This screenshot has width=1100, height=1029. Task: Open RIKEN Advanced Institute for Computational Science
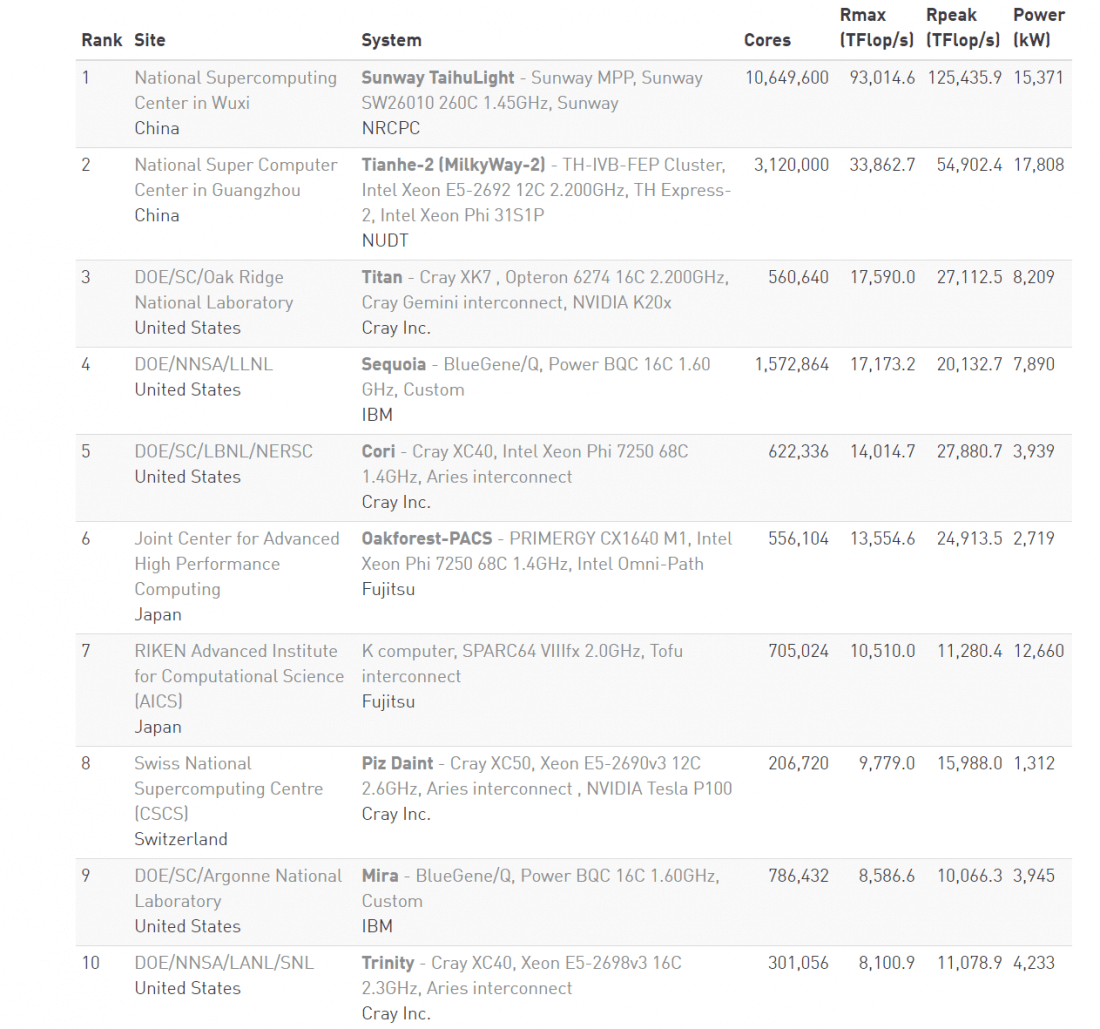click(239, 676)
